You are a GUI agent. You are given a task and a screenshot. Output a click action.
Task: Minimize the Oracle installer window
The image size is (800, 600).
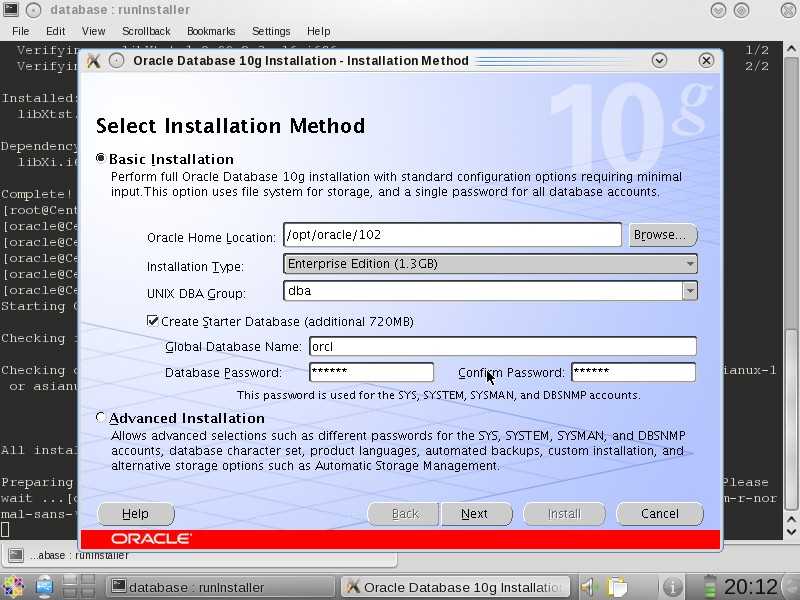coord(659,61)
